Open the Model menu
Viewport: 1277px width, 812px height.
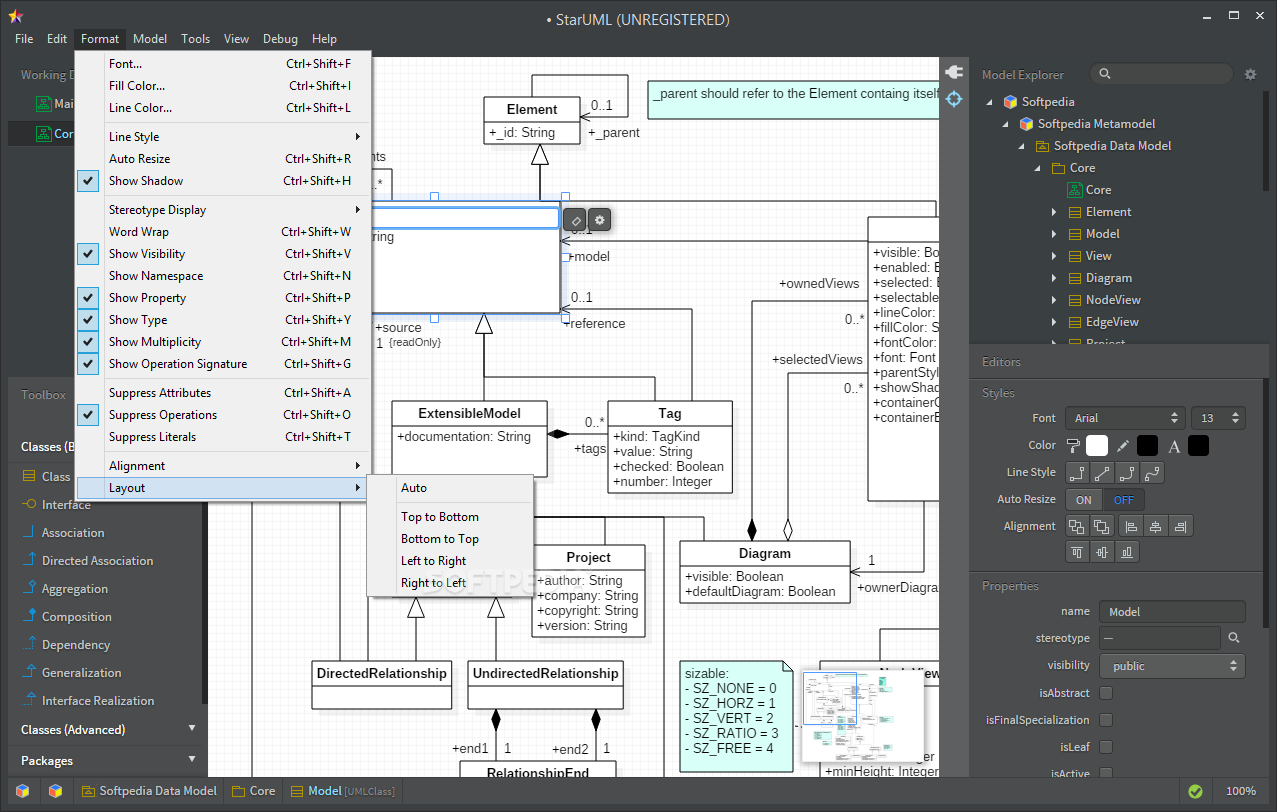150,39
